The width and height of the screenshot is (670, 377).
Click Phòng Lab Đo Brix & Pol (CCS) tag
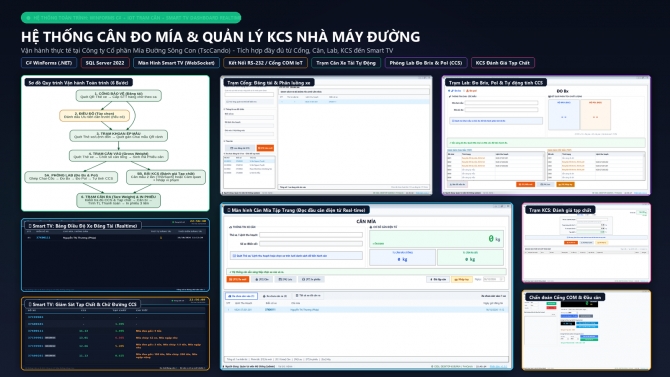pyautogui.click(x=426, y=63)
